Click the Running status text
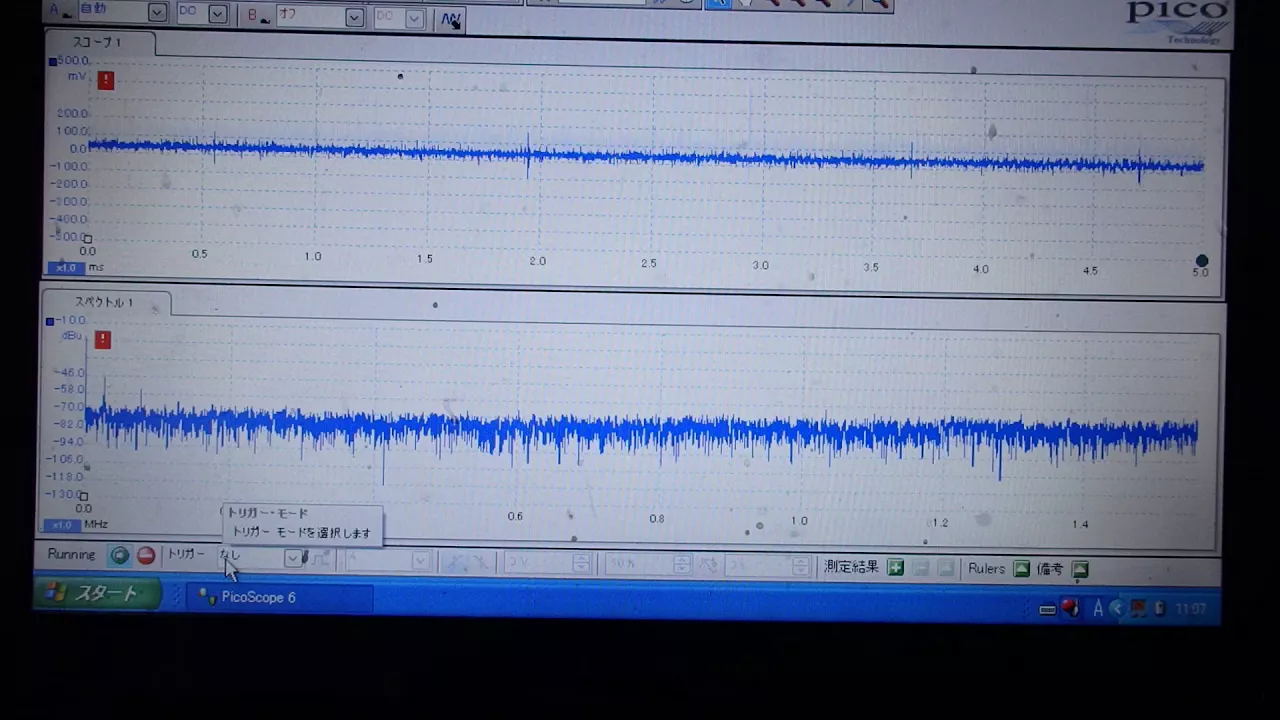Viewport: 1280px width, 720px height. point(72,554)
